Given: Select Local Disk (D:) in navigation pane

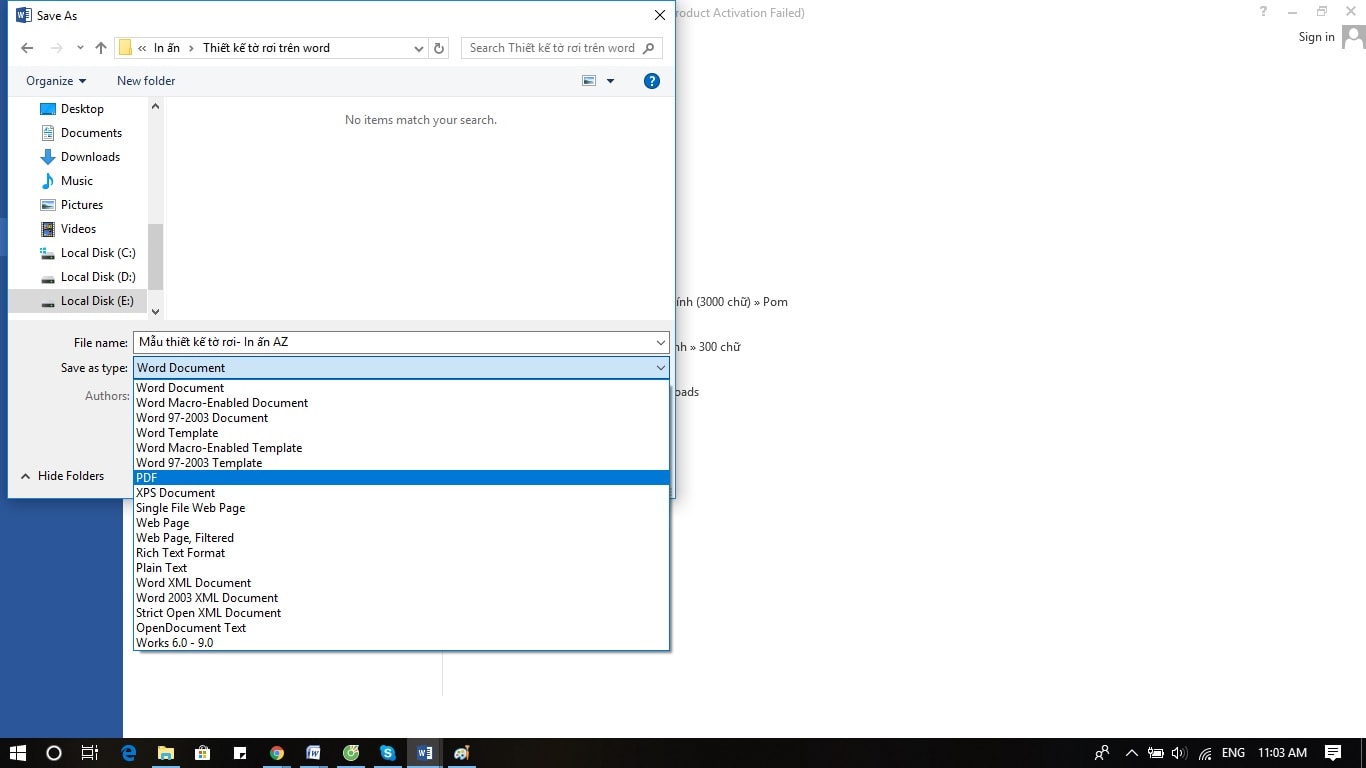Looking at the screenshot, I should (97, 277).
